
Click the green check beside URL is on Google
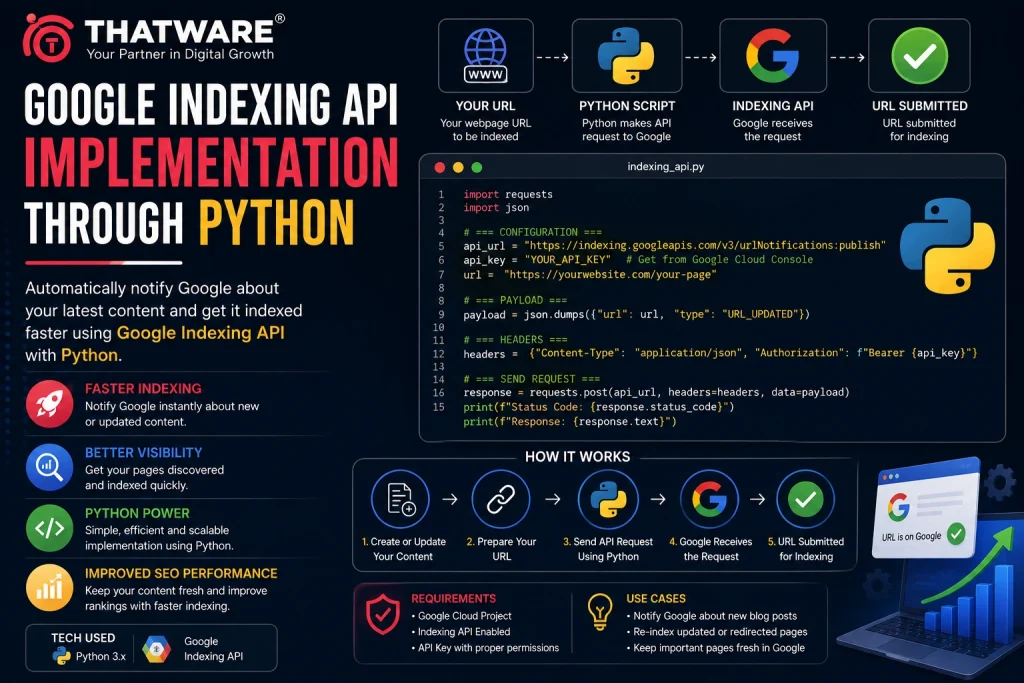click(x=956, y=533)
